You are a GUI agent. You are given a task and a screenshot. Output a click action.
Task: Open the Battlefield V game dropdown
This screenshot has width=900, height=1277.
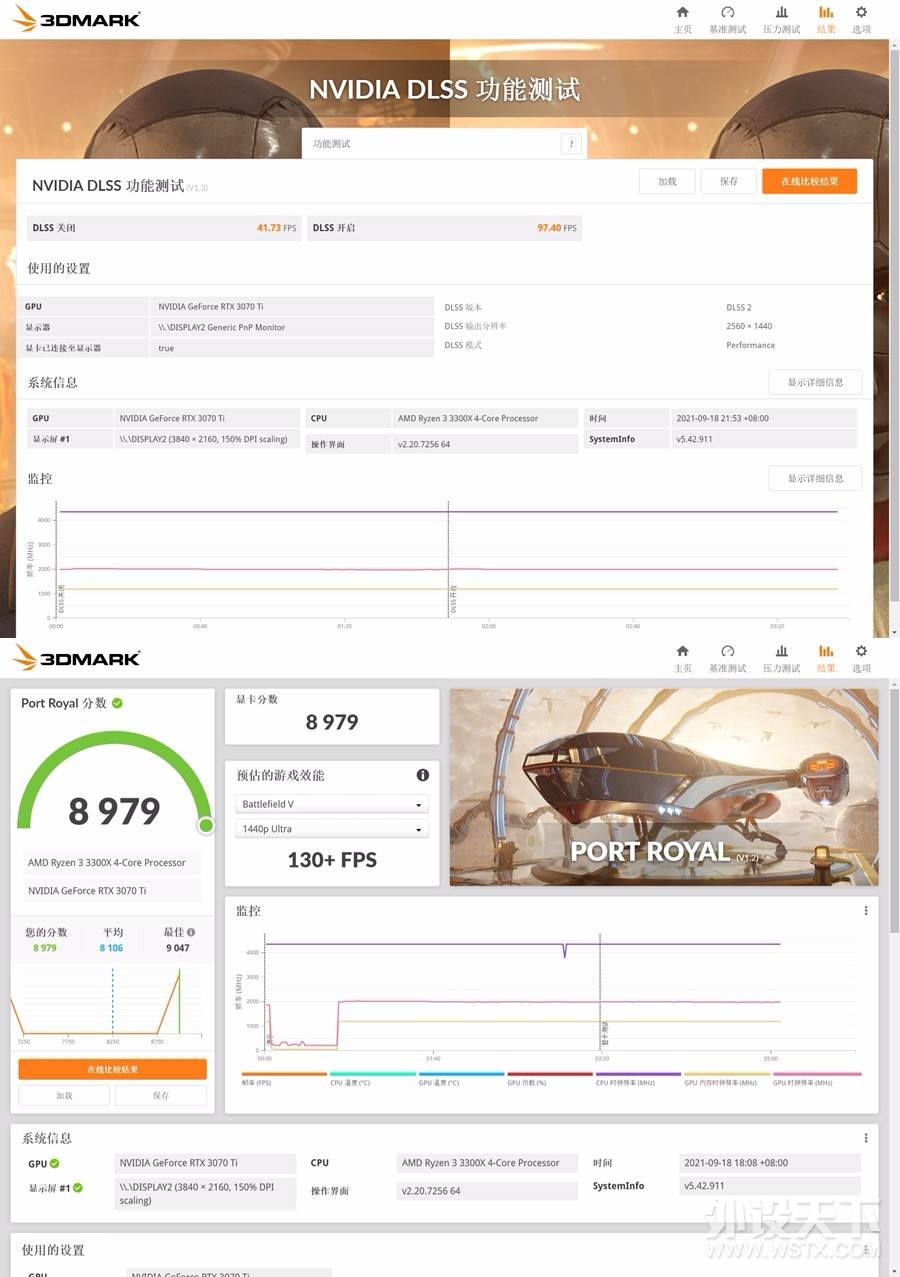[332, 804]
